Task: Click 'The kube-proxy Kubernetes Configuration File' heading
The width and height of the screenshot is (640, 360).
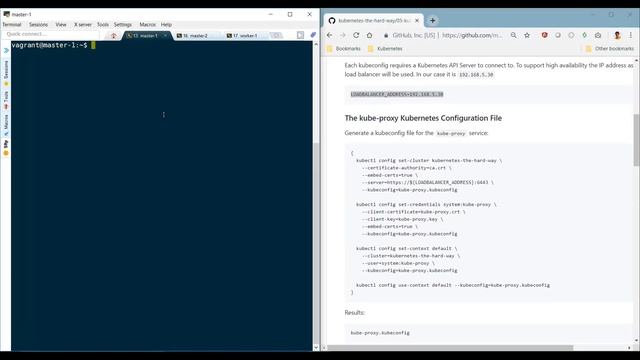Action: pyautogui.click(x=423, y=118)
